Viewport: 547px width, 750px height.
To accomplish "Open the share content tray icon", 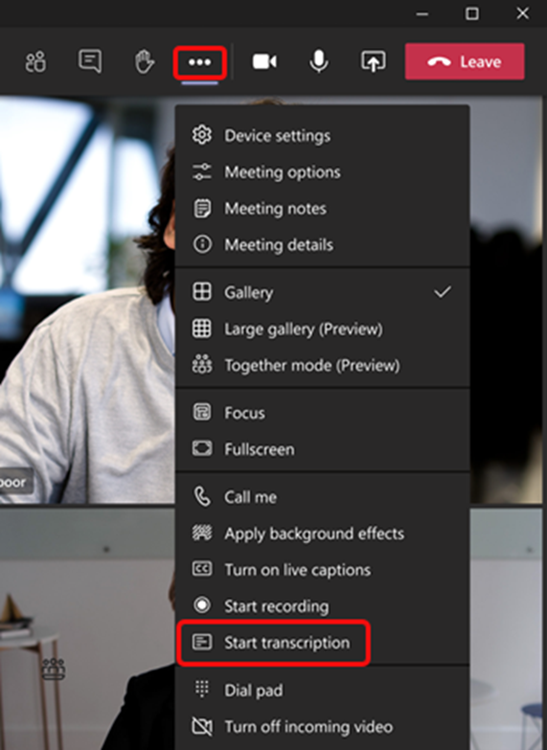I will [x=373, y=62].
